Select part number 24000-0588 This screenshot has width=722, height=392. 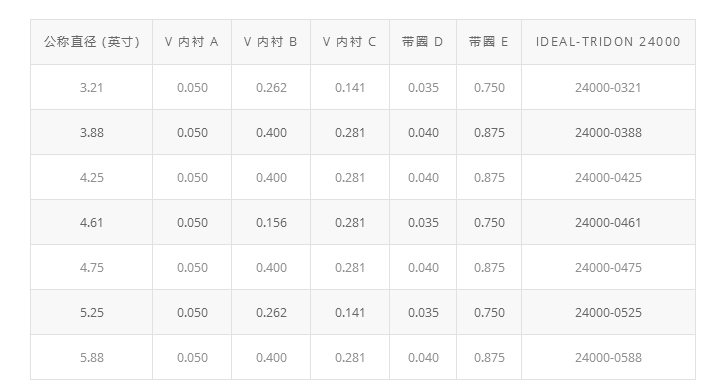(608, 357)
